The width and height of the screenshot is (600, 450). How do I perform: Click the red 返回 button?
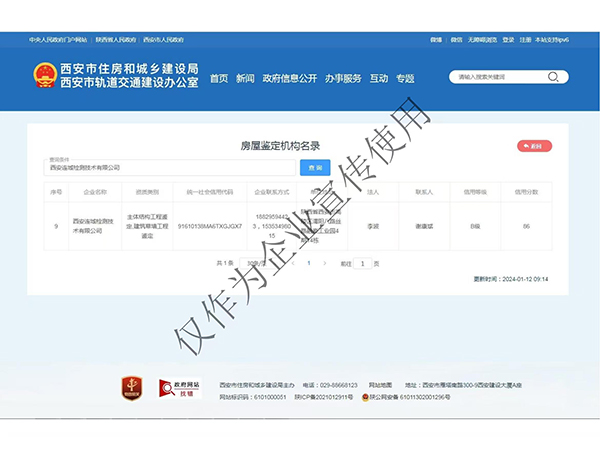(x=534, y=146)
